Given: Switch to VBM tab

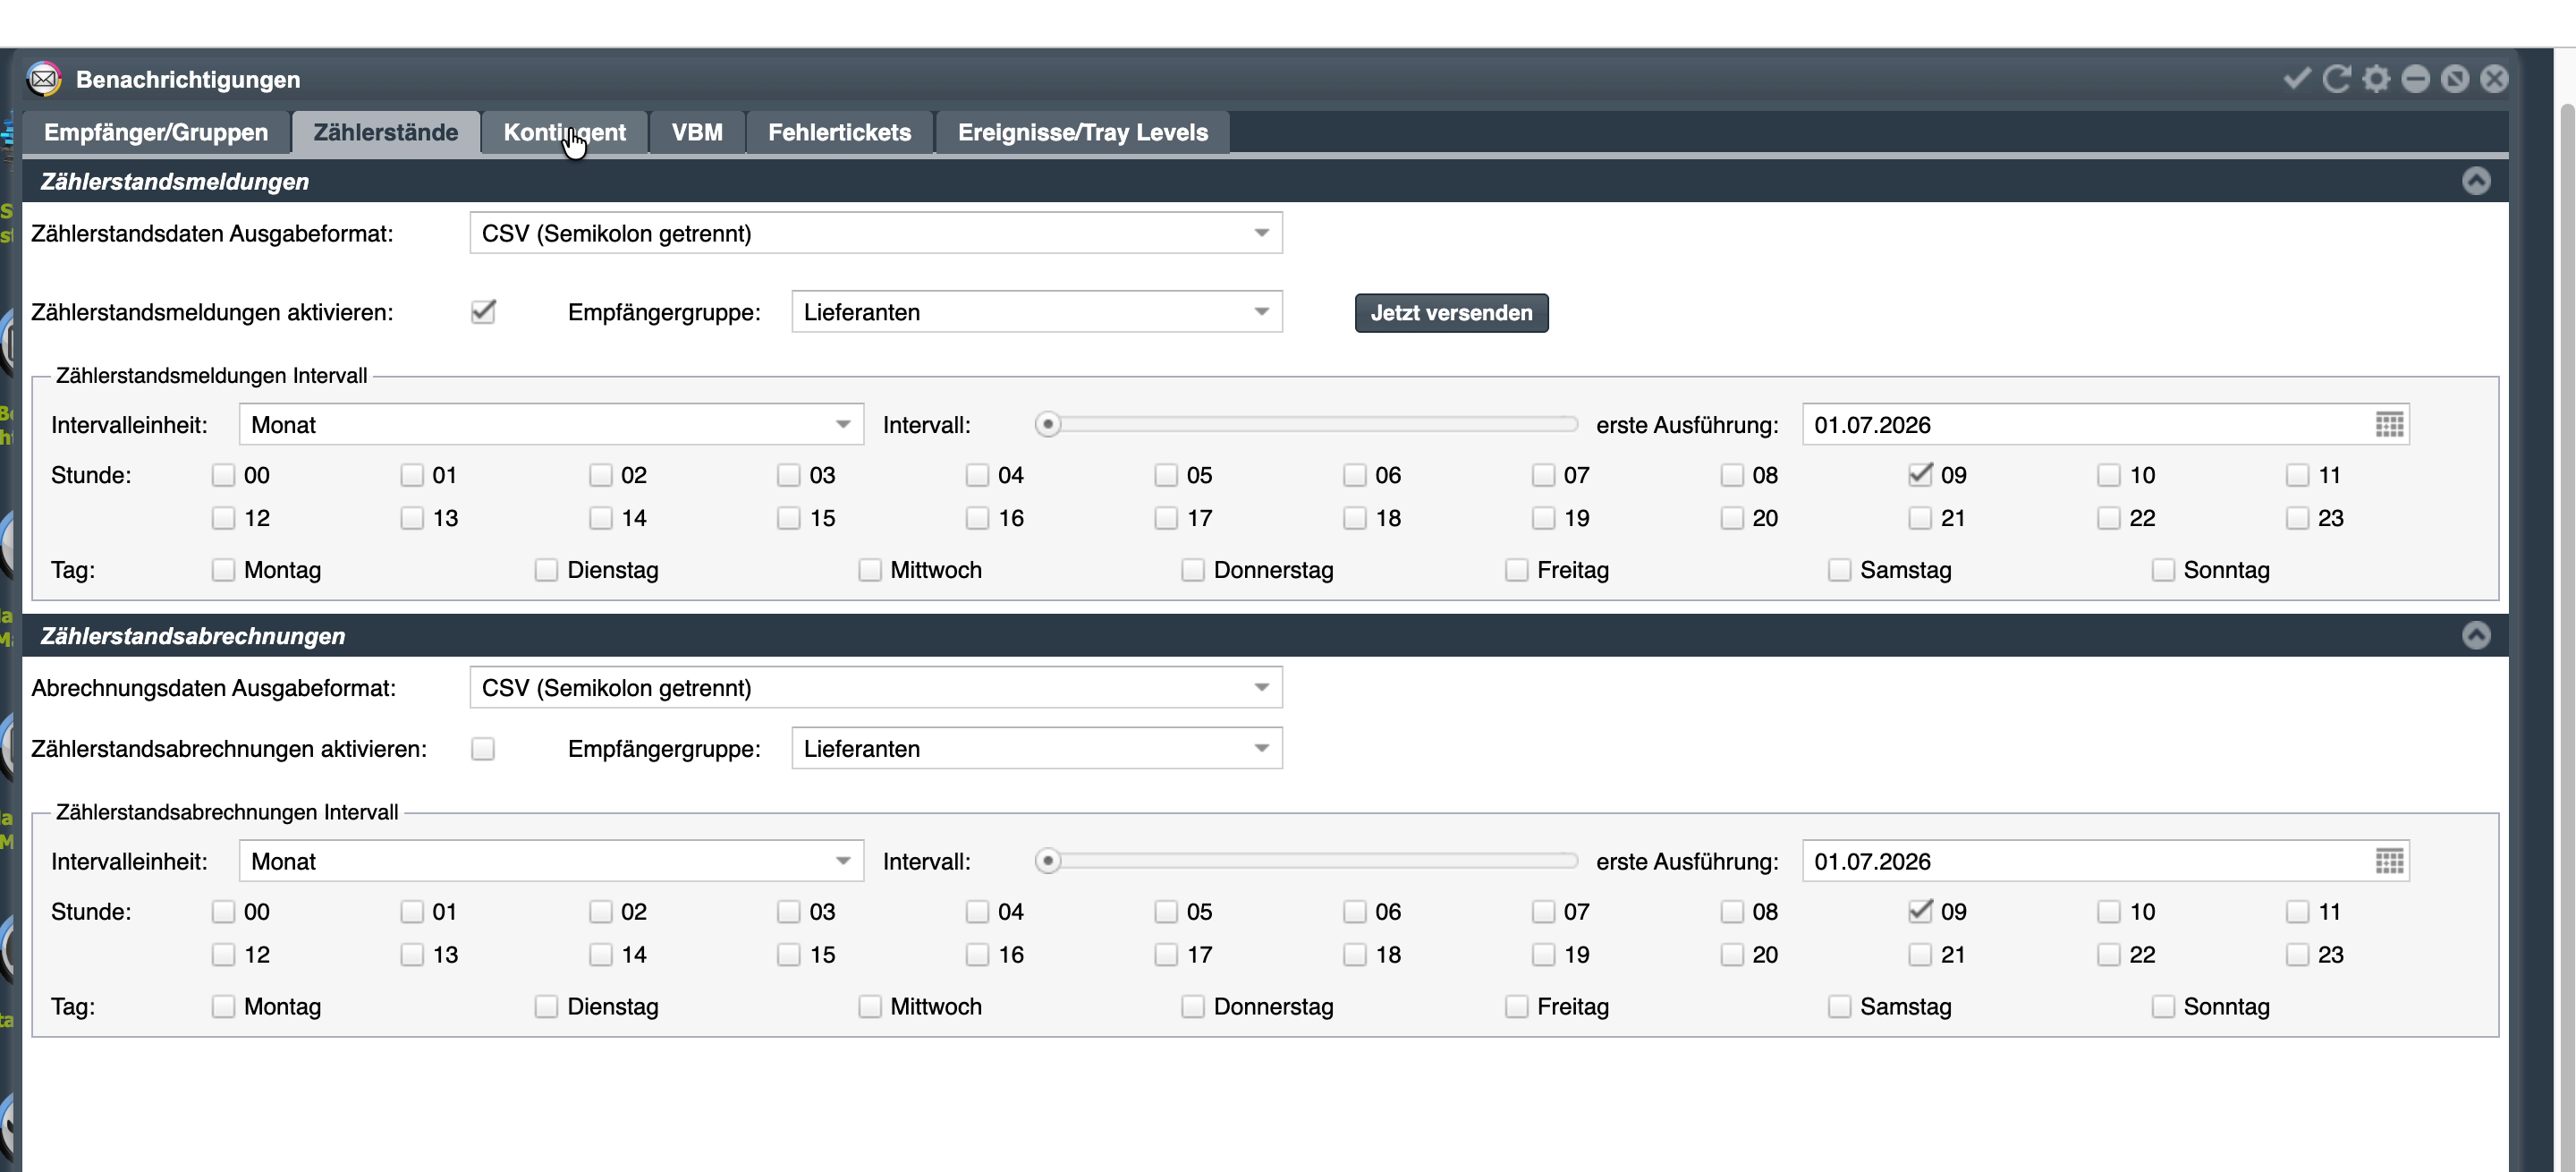Looking at the screenshot, I should 697,132.
